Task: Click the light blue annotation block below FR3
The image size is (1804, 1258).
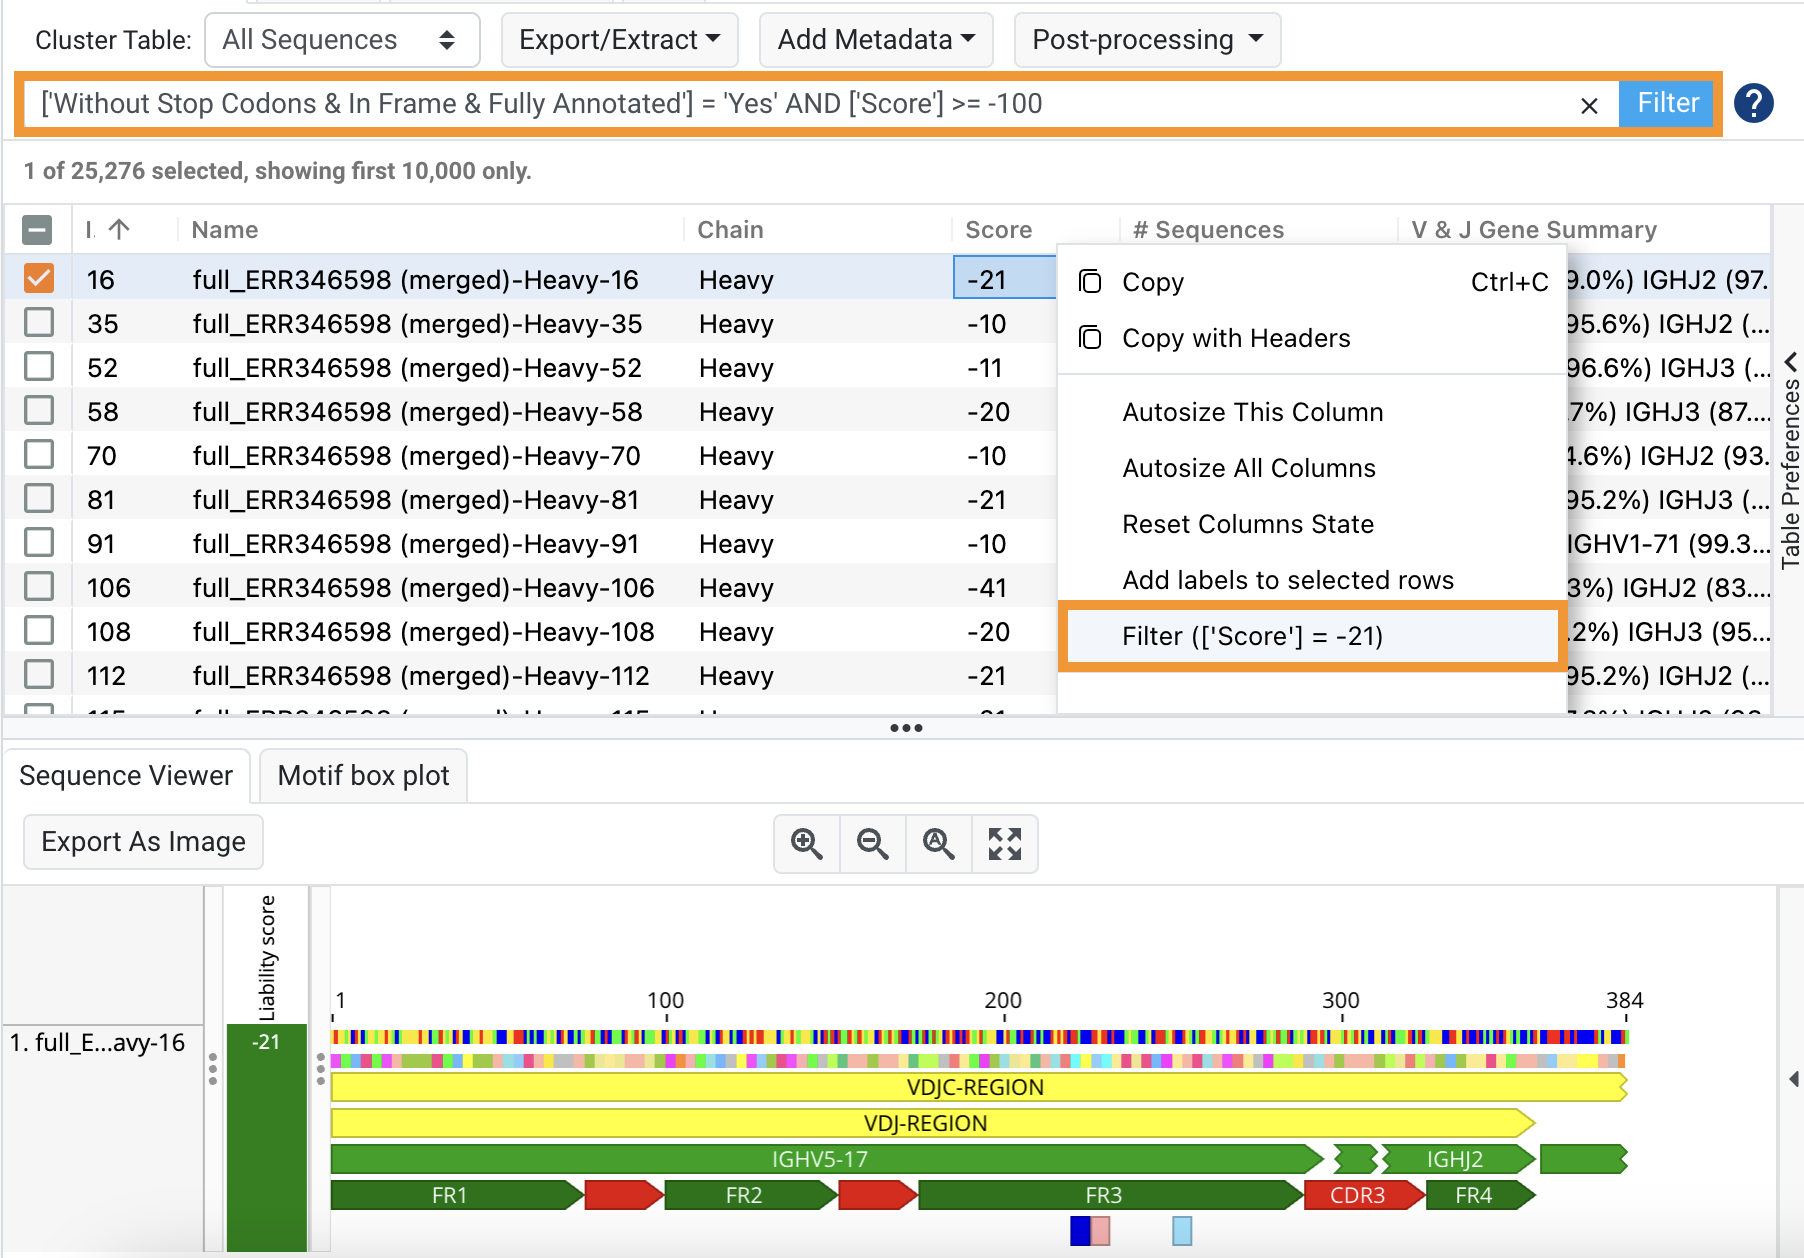Action: (x=1182, y=1230)
